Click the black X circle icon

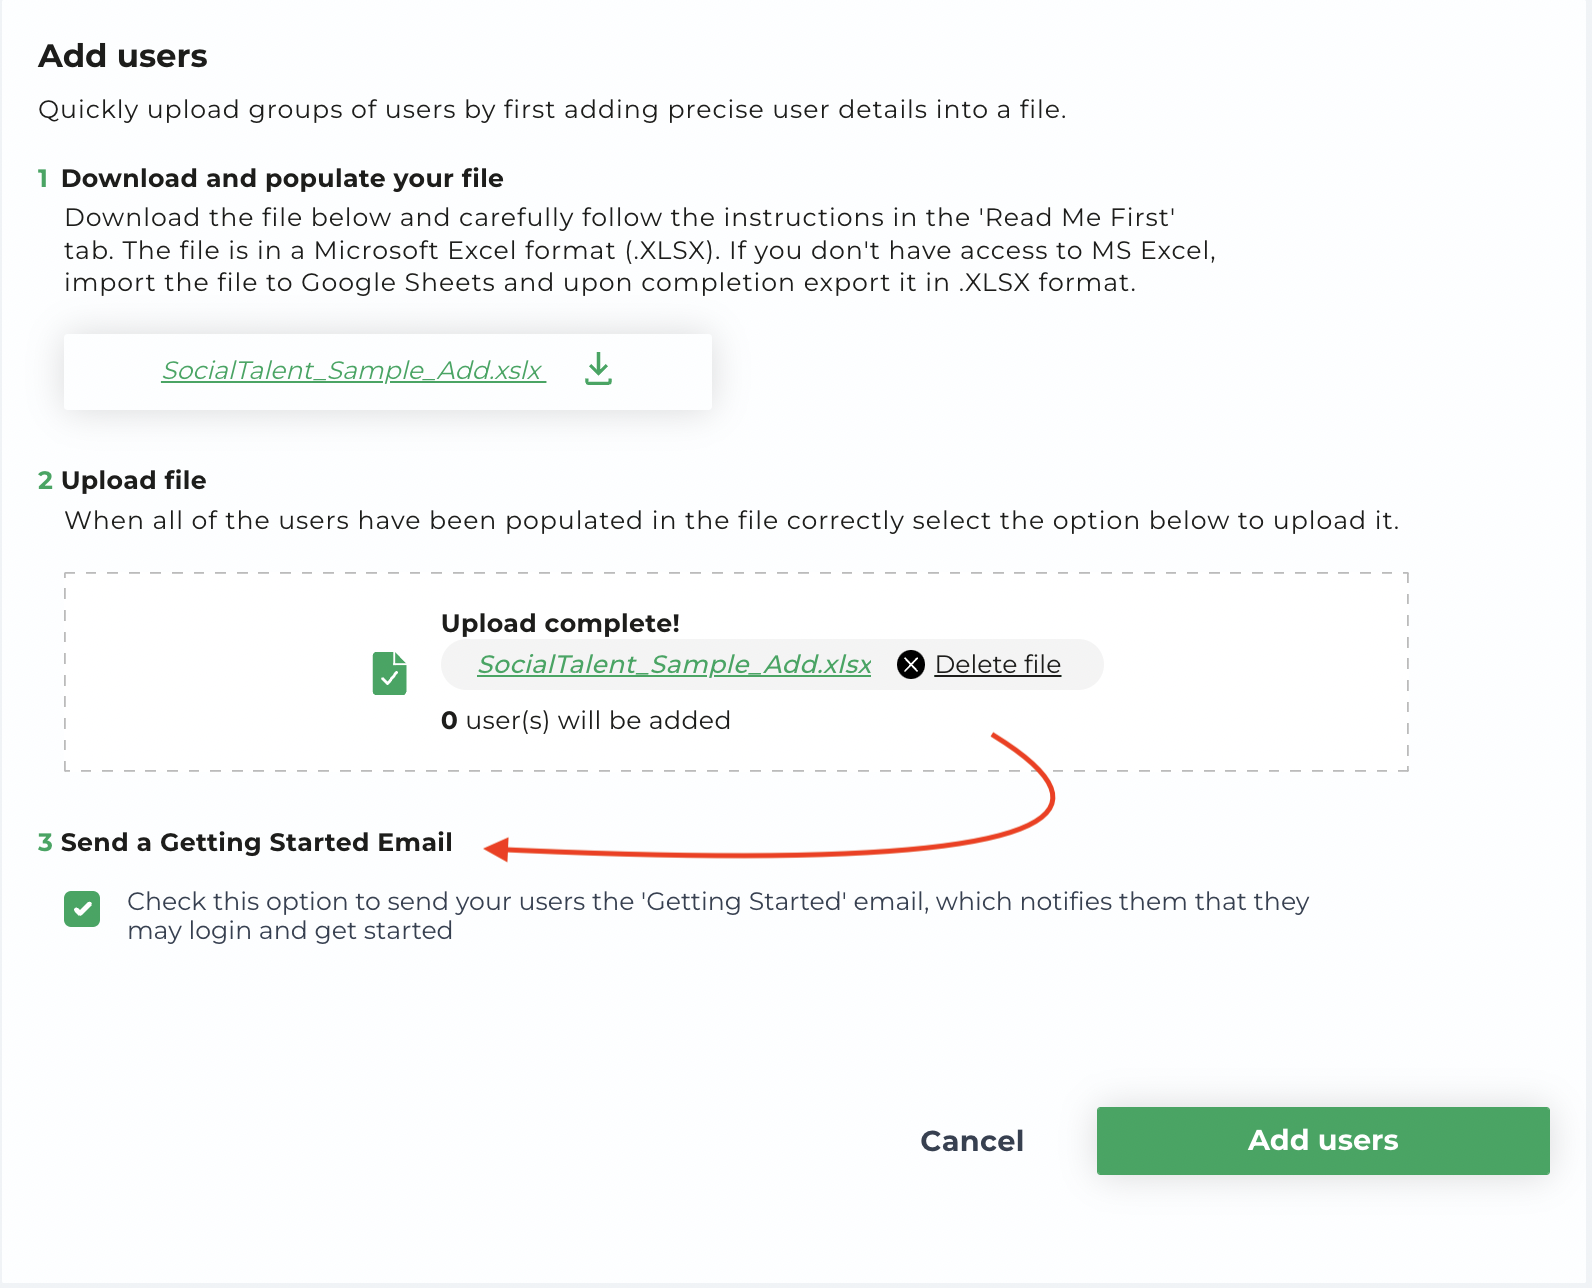(x=911, y=664)
